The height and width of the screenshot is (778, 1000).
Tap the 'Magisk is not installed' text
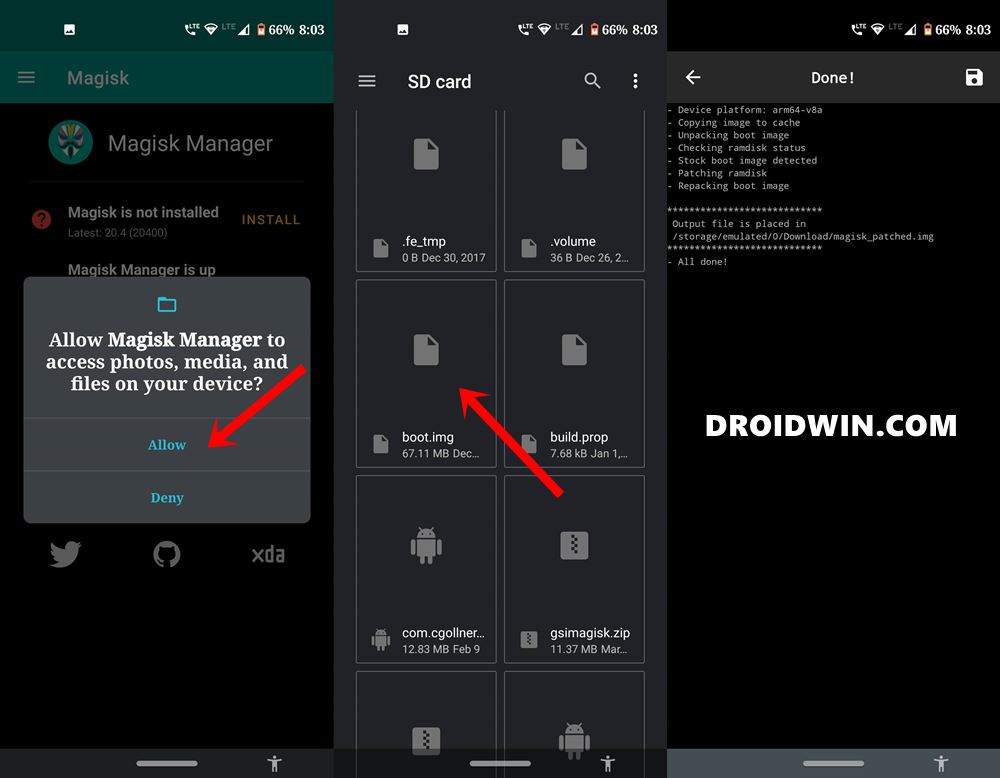click(143, 212)
